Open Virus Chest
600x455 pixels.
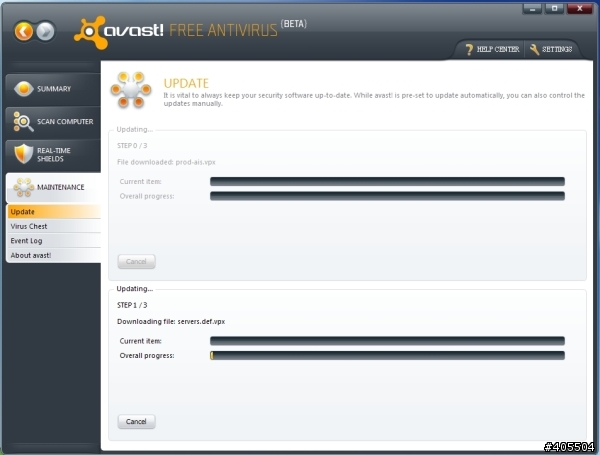[x=54, y=226]
